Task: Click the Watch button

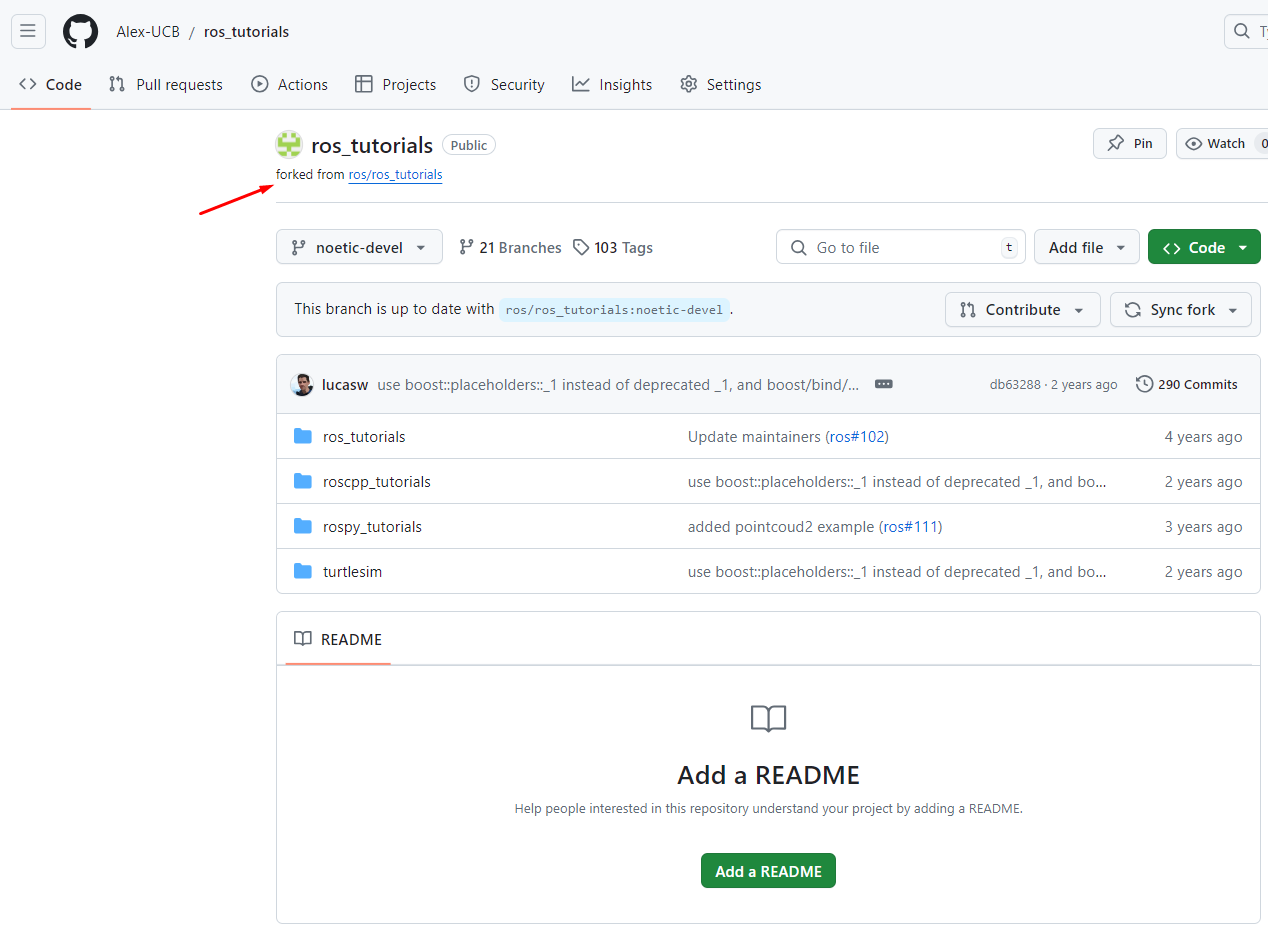Action: pos(1222,143)
